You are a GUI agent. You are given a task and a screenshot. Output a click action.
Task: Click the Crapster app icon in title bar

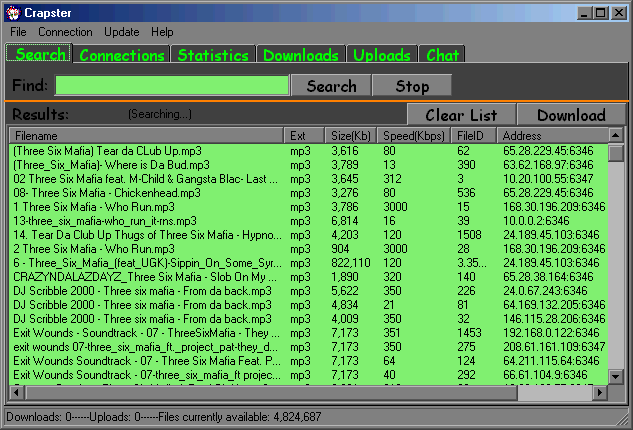pos(13,13)
